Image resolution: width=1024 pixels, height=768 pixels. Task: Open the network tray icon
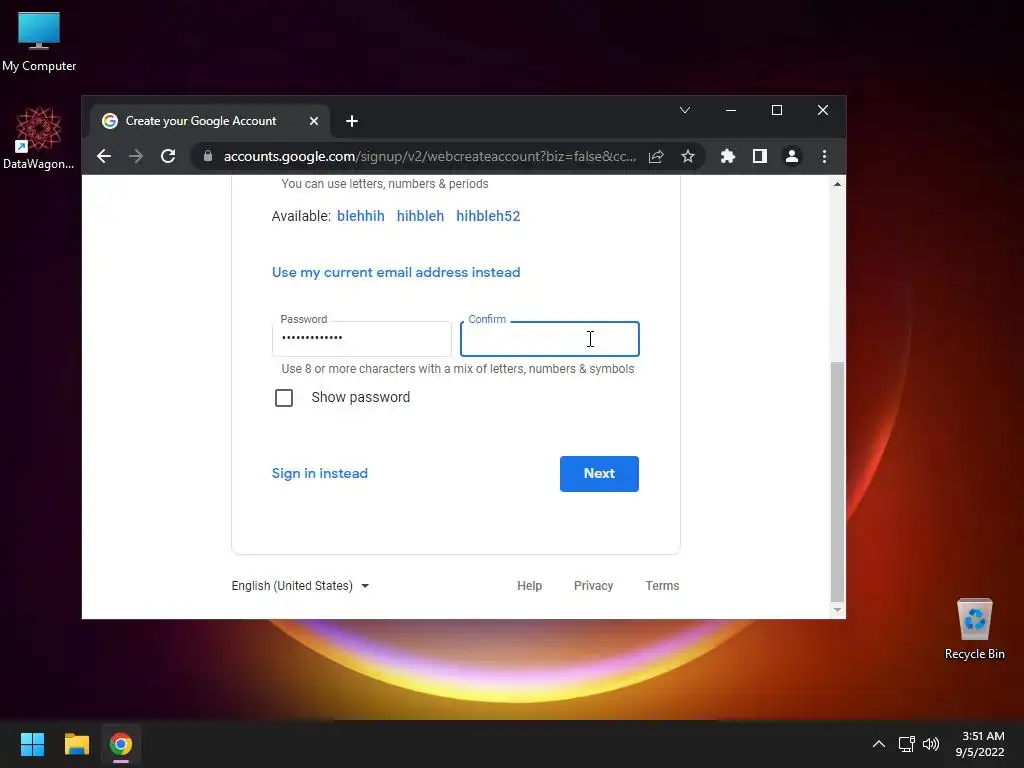coord(906,744)
